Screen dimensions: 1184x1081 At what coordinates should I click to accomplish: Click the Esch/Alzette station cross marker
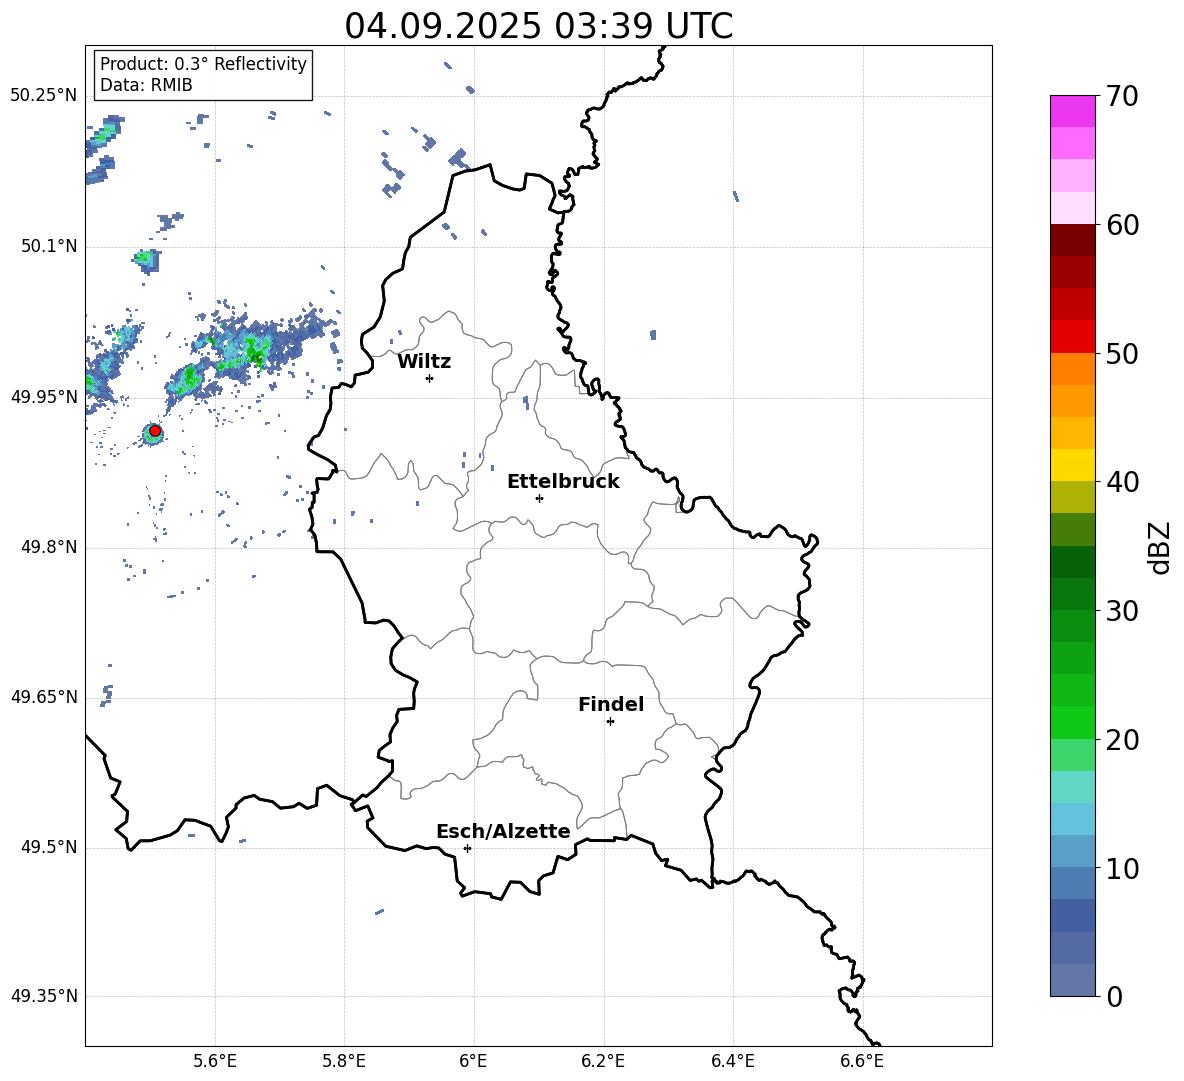(467, 848)
